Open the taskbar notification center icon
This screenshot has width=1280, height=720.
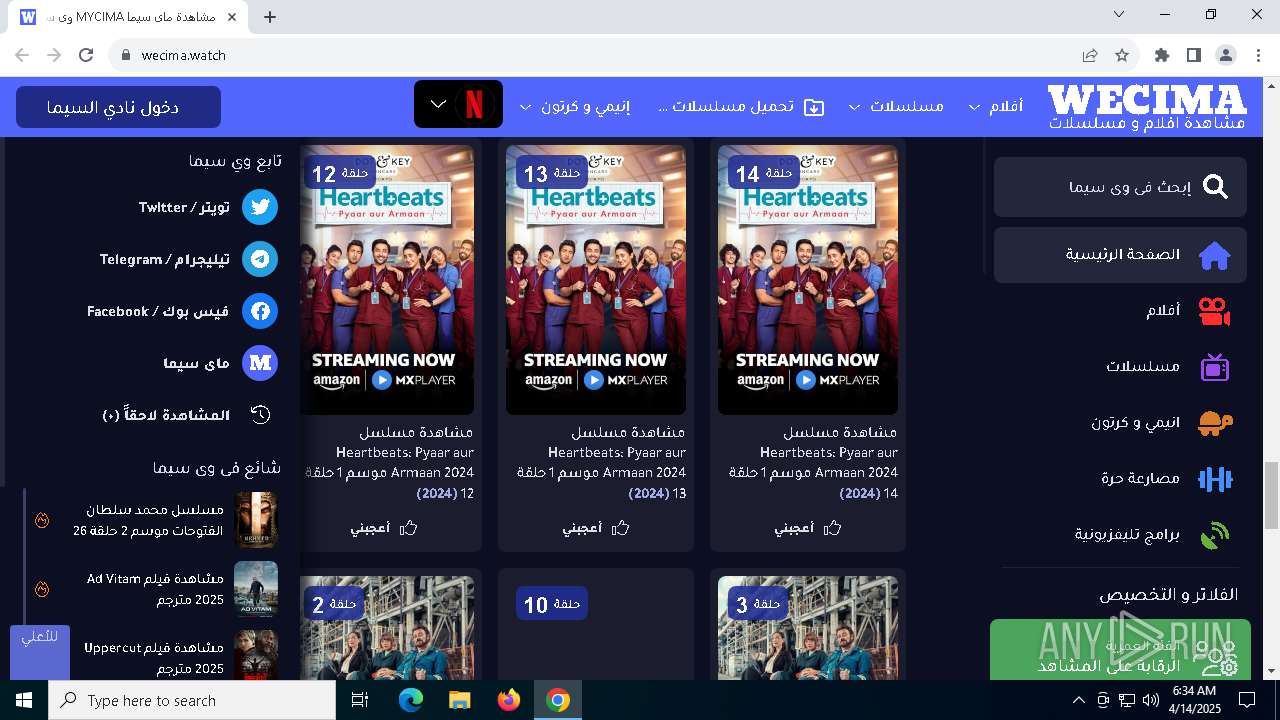click(x=1247, y=700)
